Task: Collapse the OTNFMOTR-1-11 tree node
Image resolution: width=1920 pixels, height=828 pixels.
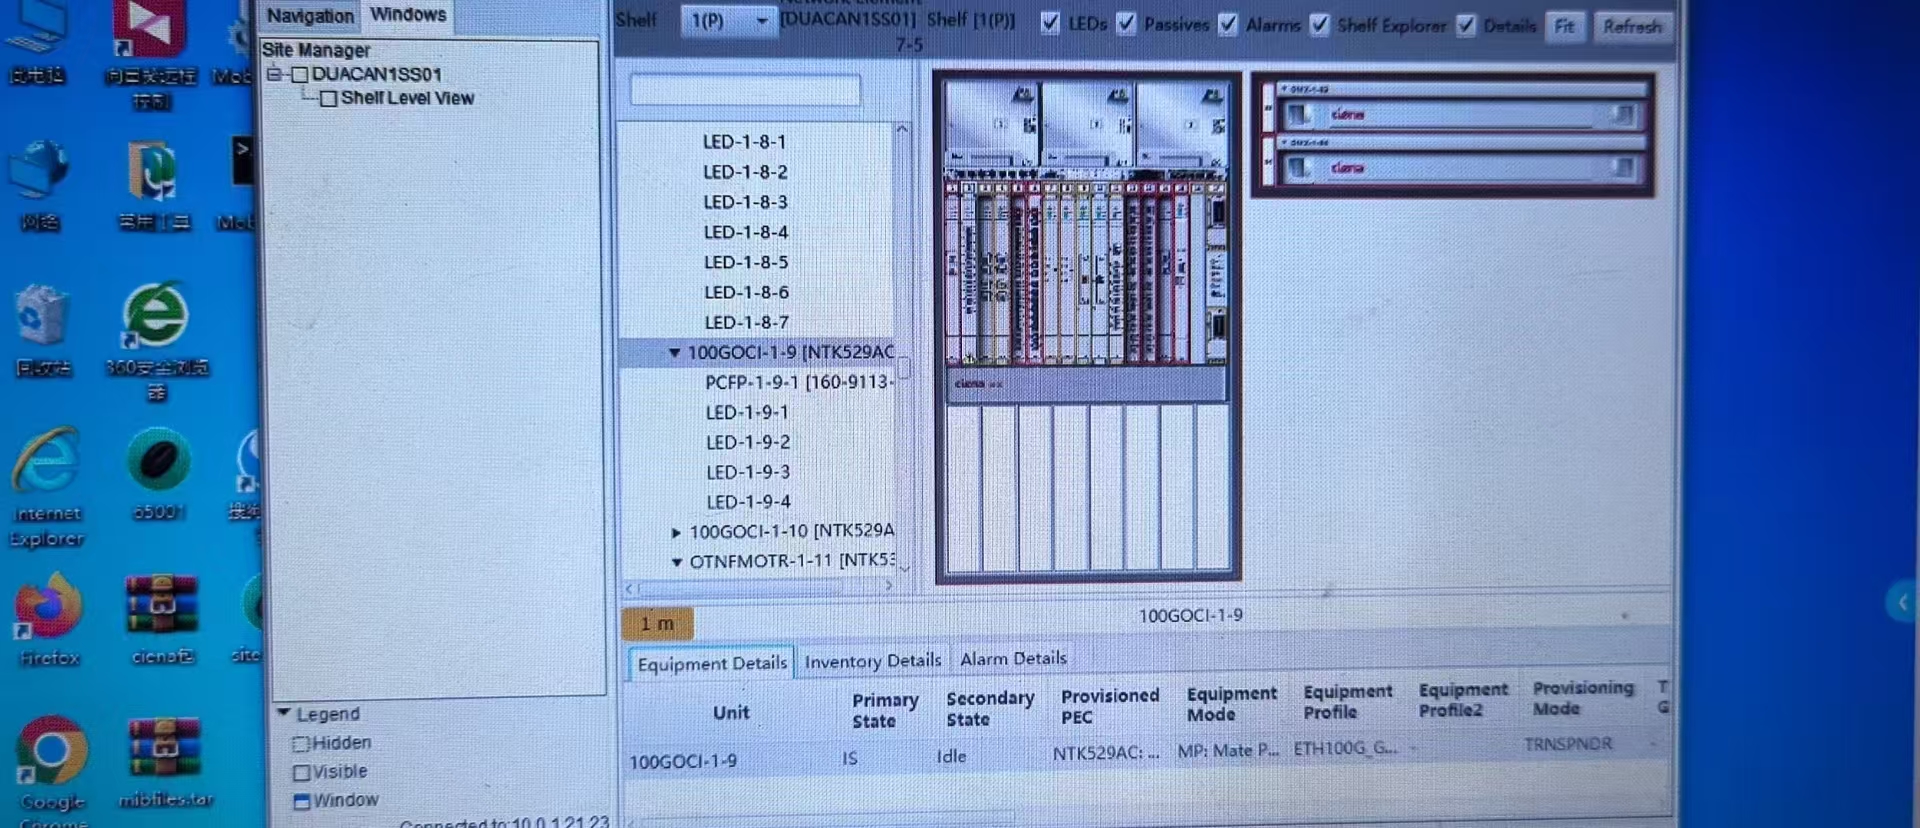Action: point(677,562)
